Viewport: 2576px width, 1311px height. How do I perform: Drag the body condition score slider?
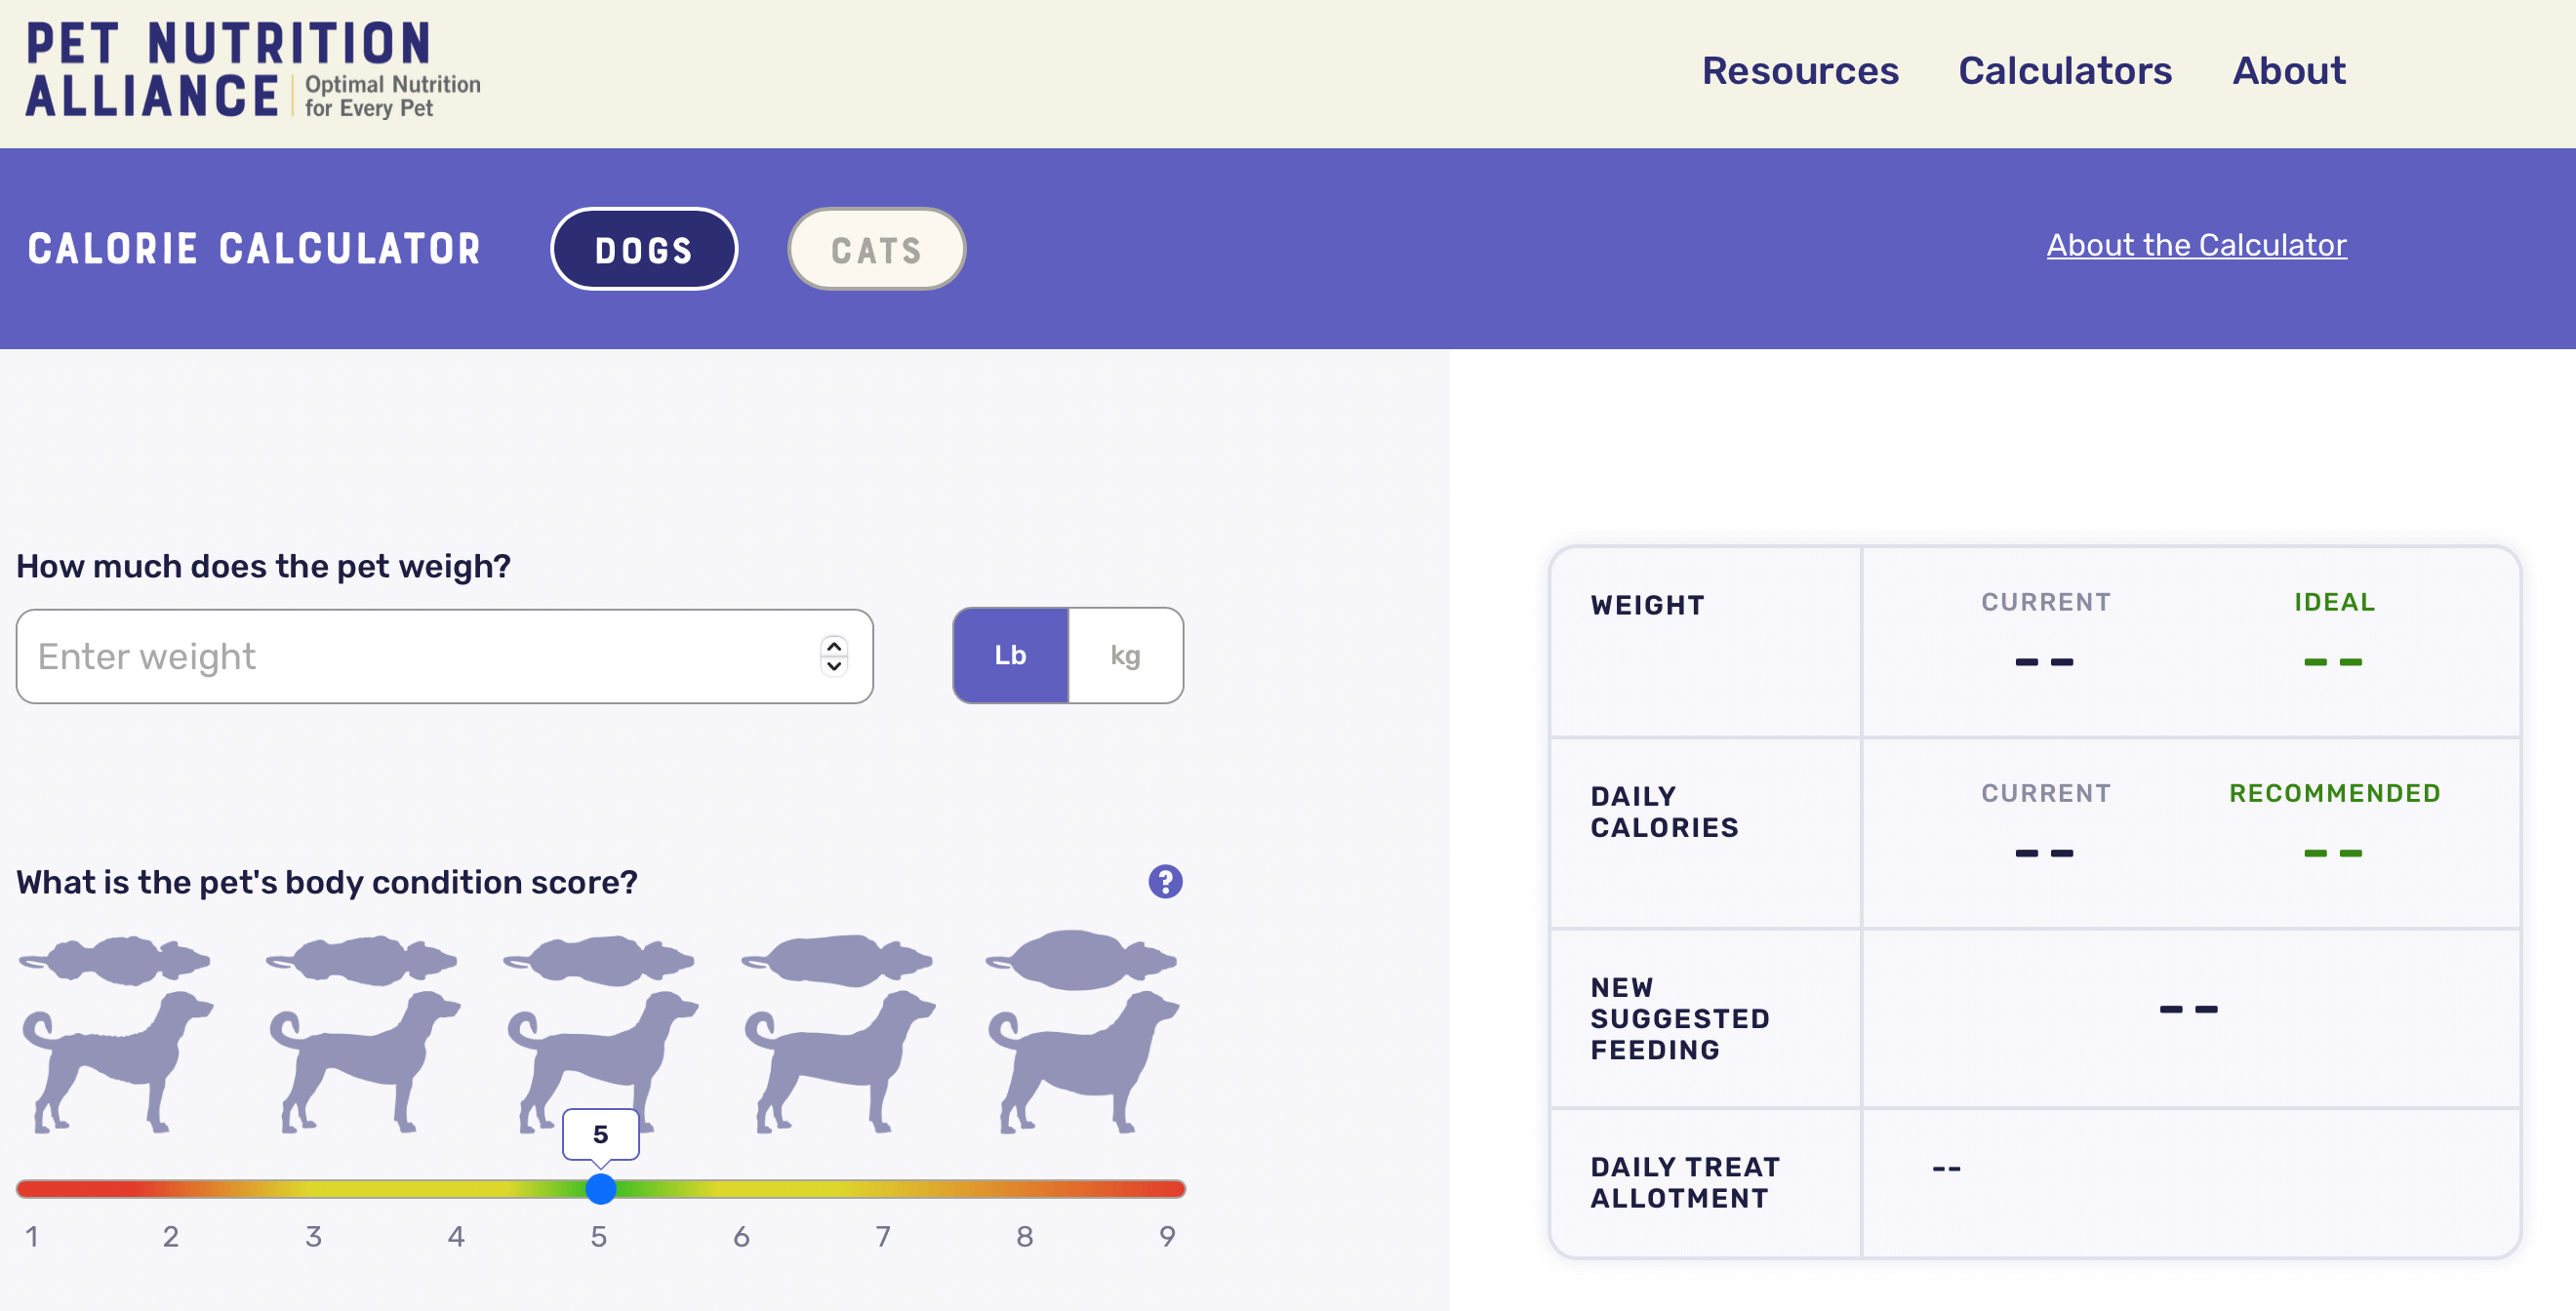pos(599,1187)
